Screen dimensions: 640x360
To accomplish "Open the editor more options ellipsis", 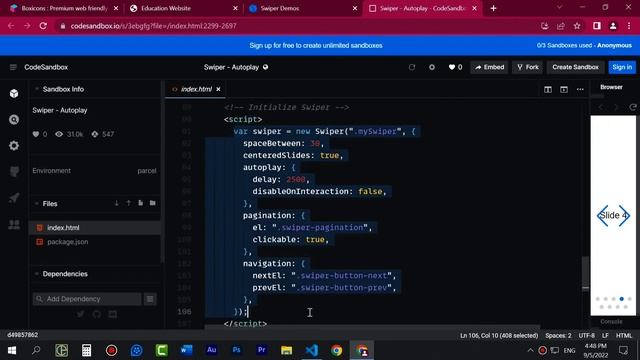I will point(580,89).
